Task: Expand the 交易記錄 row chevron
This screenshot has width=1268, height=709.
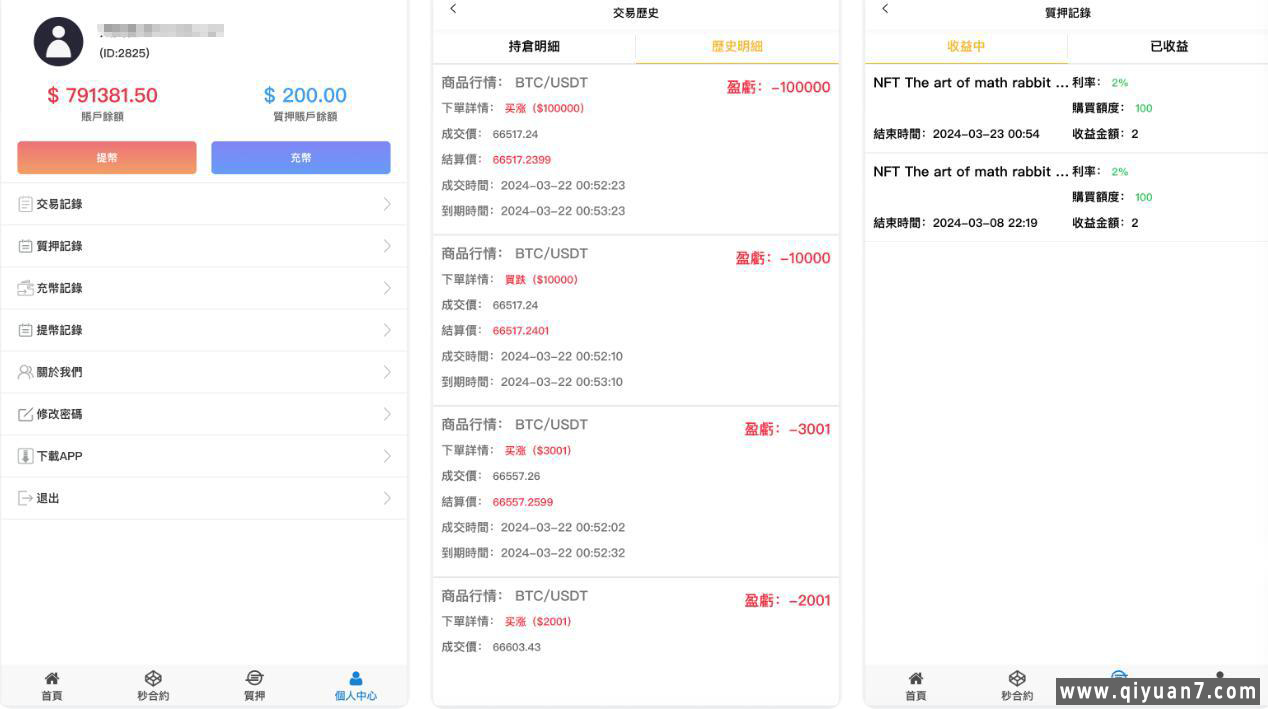Action: [x=387, y=204]
